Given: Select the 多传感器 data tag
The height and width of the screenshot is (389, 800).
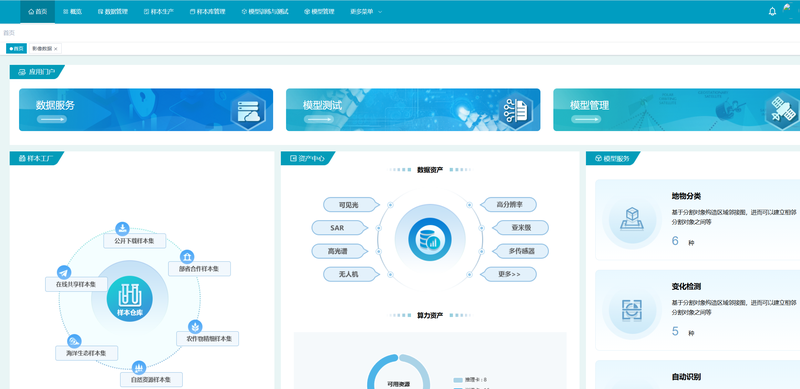Looking at the screenshot, I should (x=521, y=251).
